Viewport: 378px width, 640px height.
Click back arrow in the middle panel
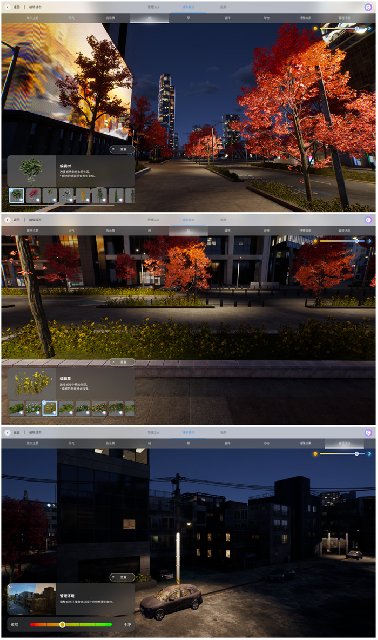tap(8, 220)
